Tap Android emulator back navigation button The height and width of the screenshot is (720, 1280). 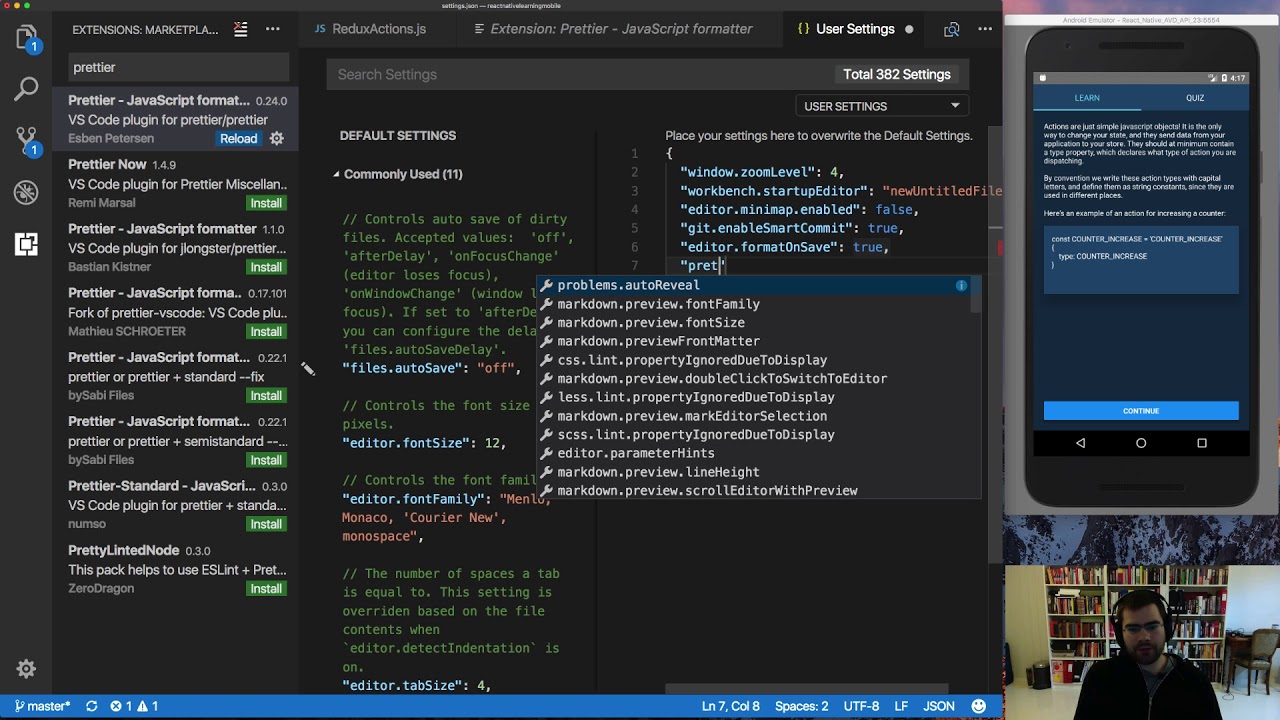click(x=1080, y=442)
